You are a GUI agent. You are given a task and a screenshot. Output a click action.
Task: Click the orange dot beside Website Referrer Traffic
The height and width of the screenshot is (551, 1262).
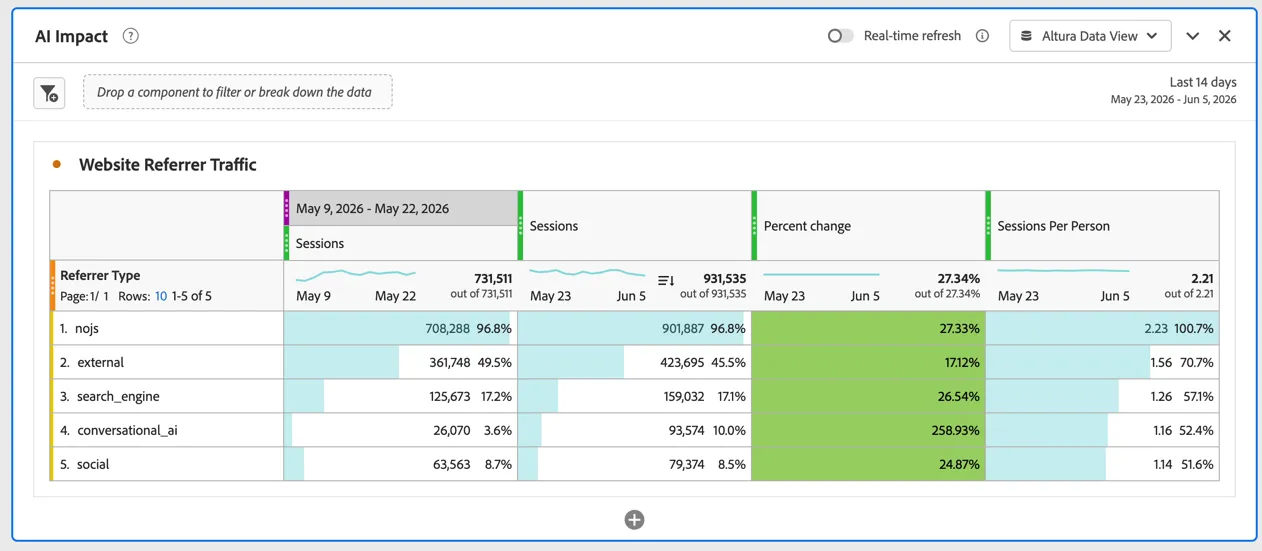point(57,164)
